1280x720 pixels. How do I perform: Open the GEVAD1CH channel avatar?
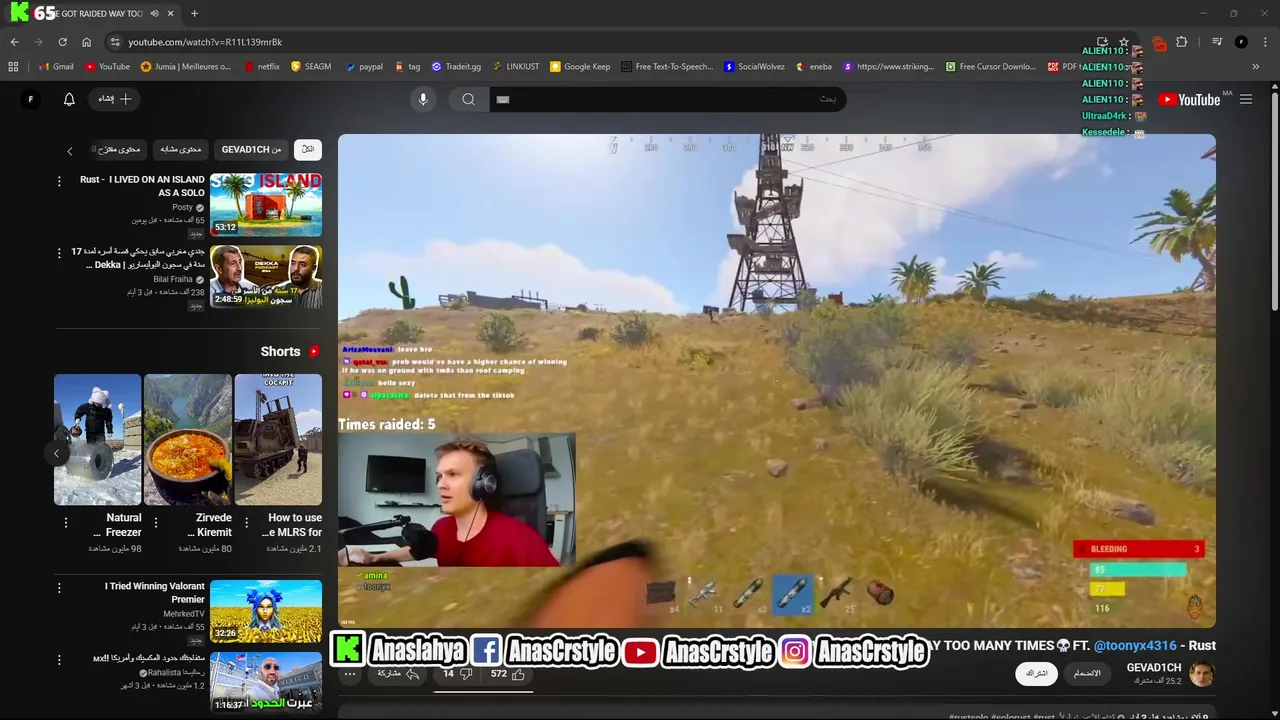click(1202, 673)
